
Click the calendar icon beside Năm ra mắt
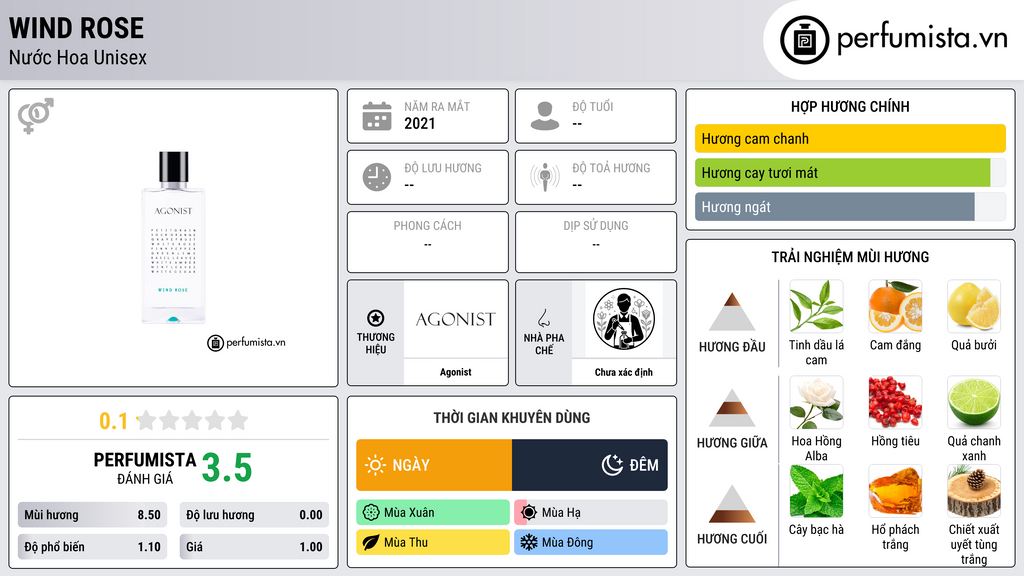[377, 116]
